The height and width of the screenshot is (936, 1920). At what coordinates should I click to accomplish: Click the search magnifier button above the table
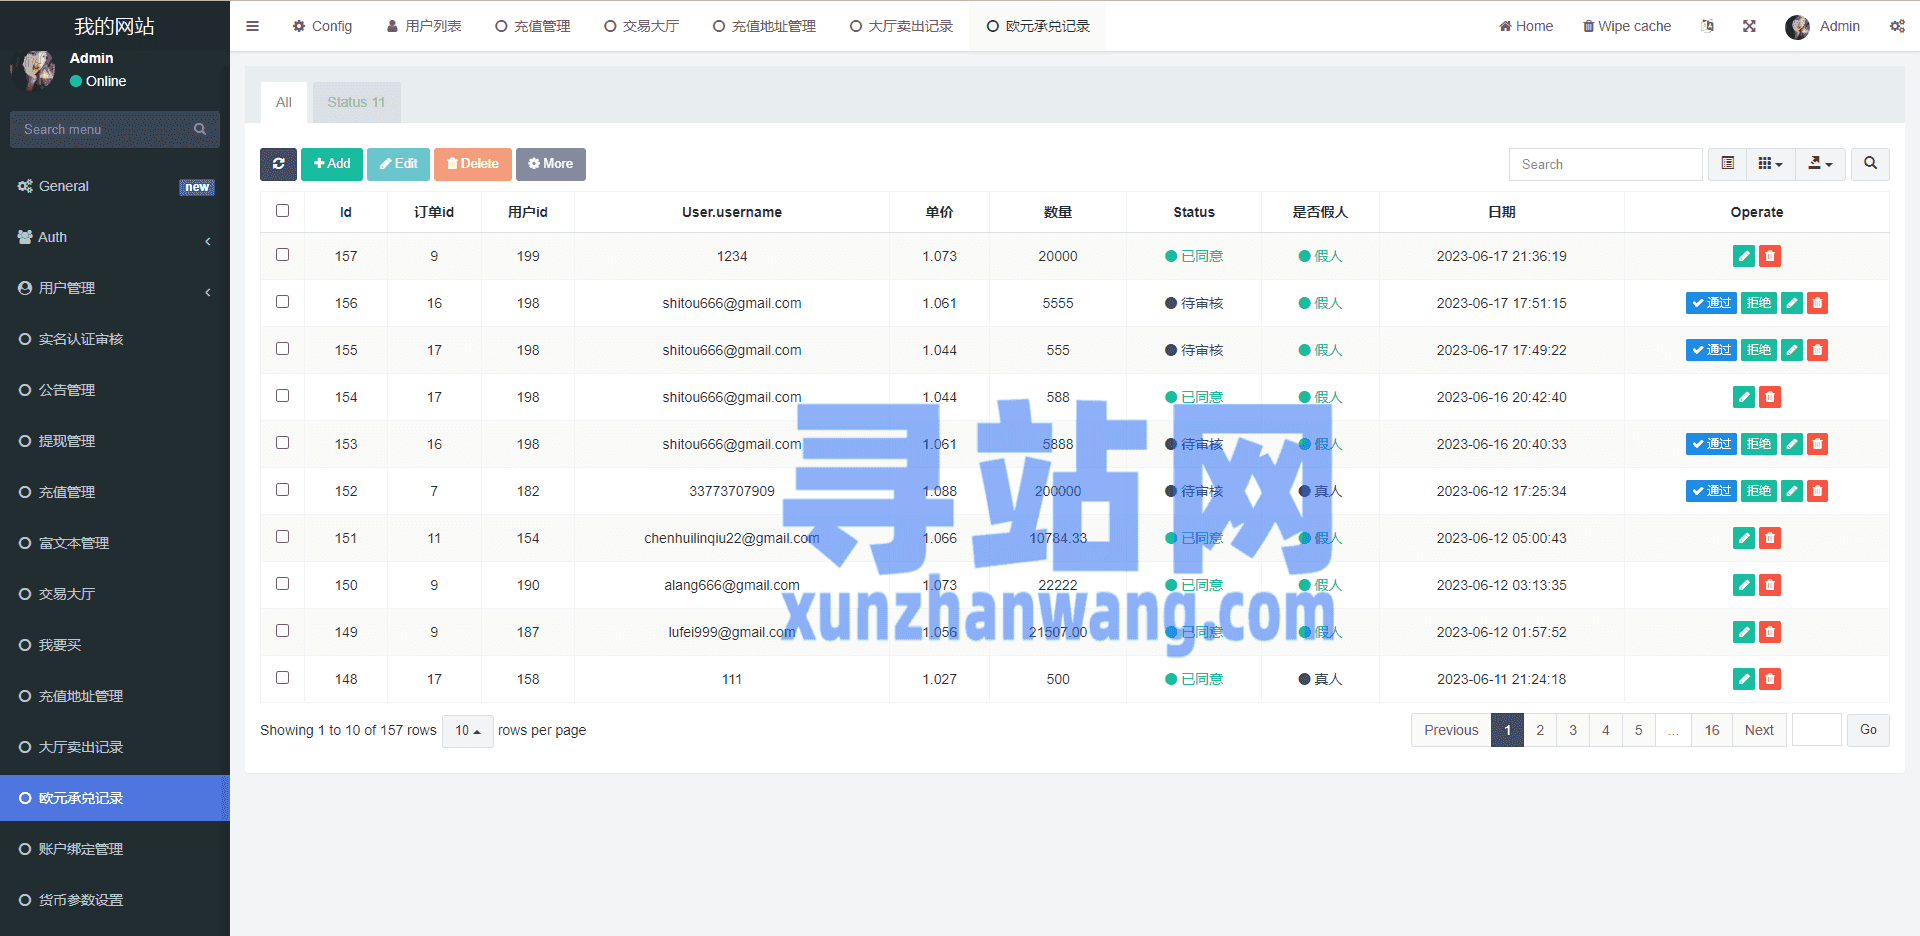pyautogui.click(x=1870, y=164)
